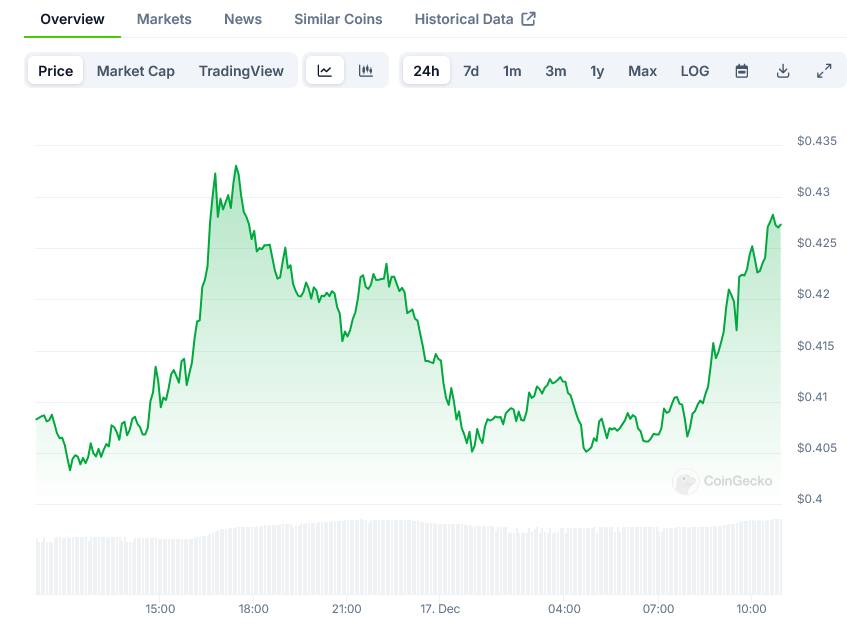This screenshot has height=628, width=847.
Task: Switch to line chart view icon
Action: coord(325,71)
